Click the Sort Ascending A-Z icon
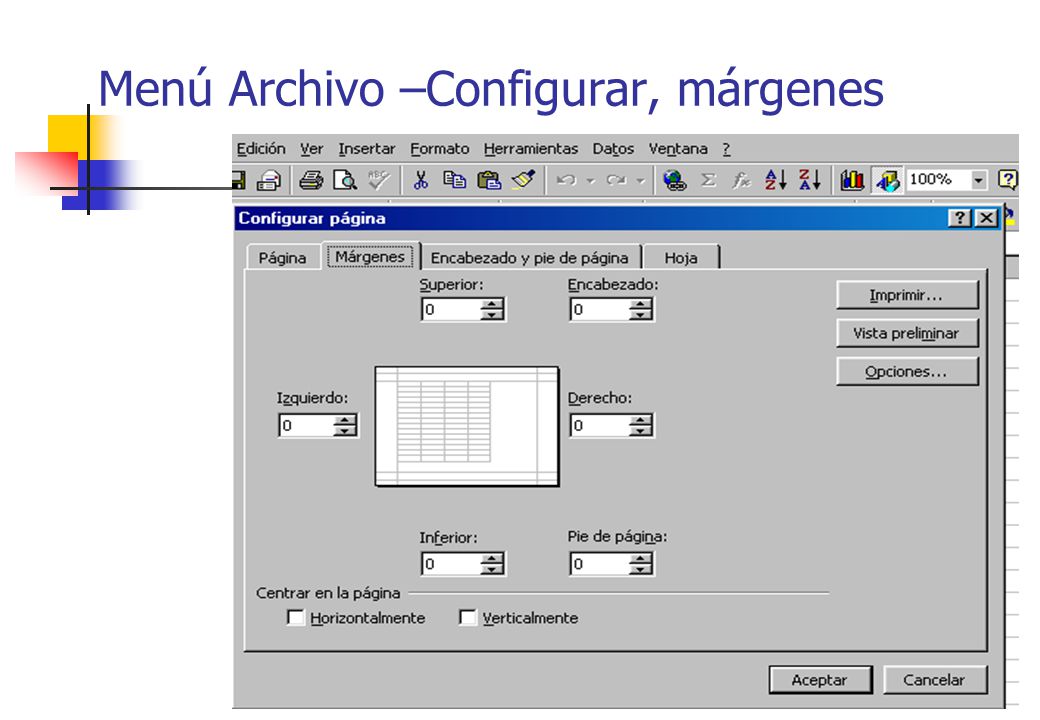 point(775,180)
